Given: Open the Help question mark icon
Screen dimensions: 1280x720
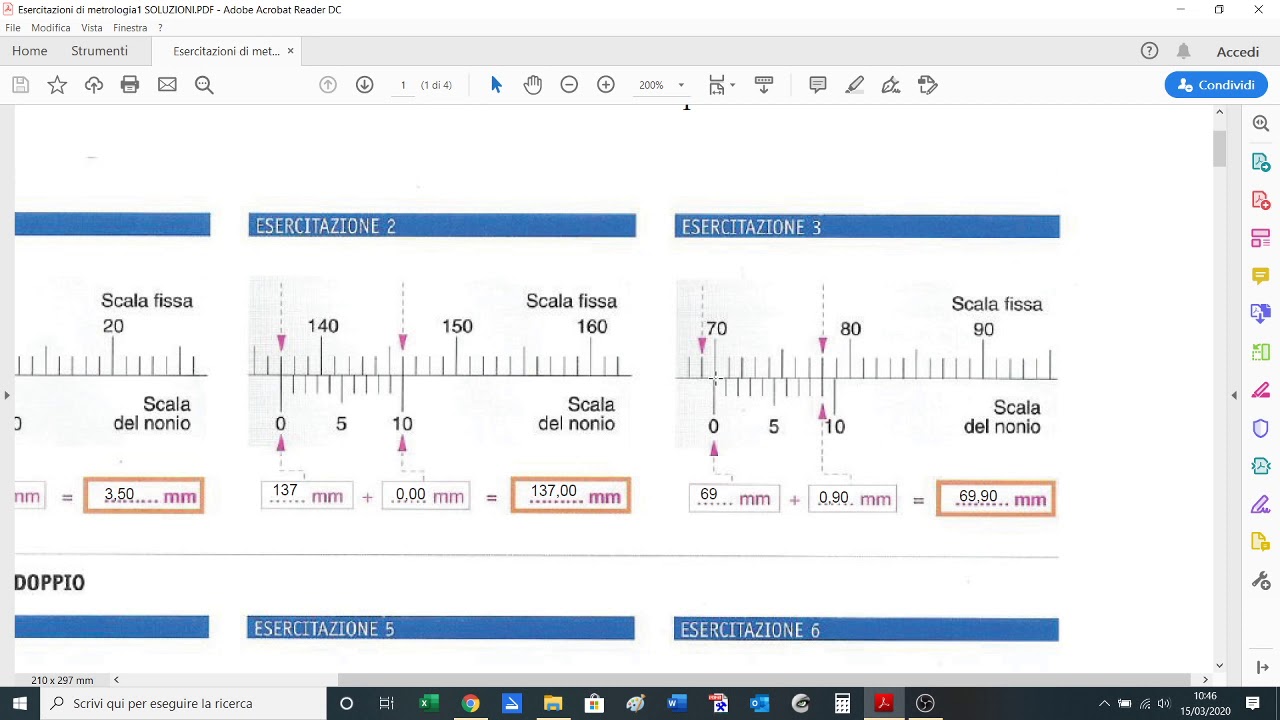Looking at the screenshot, I should coord(1150,51).
